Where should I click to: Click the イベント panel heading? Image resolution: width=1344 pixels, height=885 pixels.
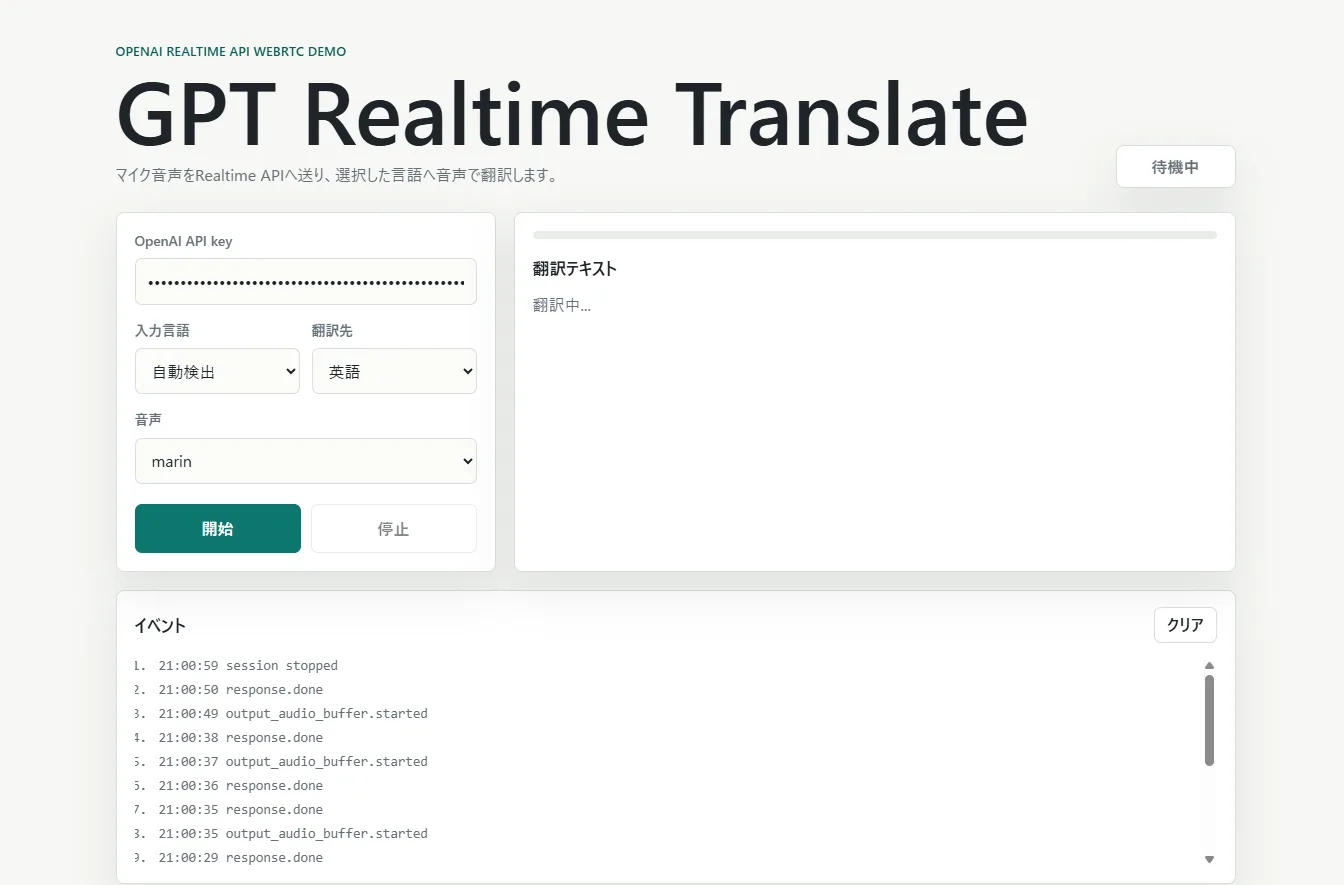(160, 626)
